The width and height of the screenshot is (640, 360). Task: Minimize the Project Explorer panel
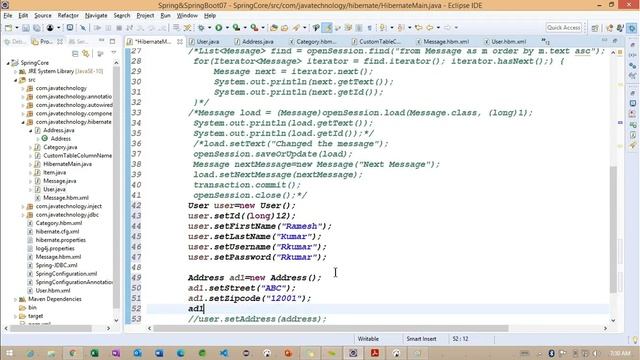(102, 41)
